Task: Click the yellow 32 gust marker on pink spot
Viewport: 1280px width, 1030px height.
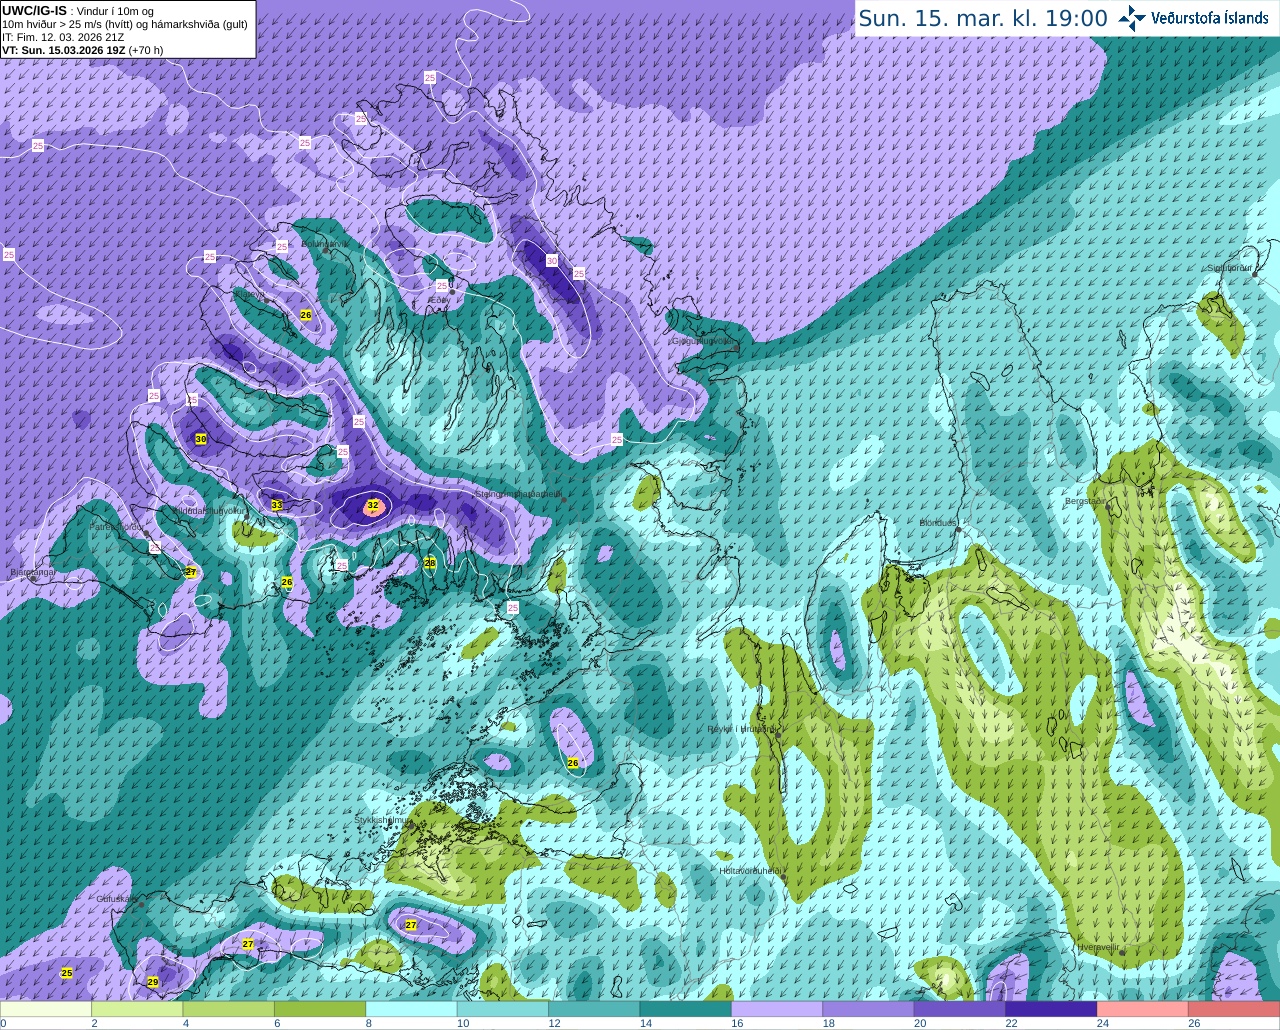Action: pyautogui.click(x=373, y=506)
